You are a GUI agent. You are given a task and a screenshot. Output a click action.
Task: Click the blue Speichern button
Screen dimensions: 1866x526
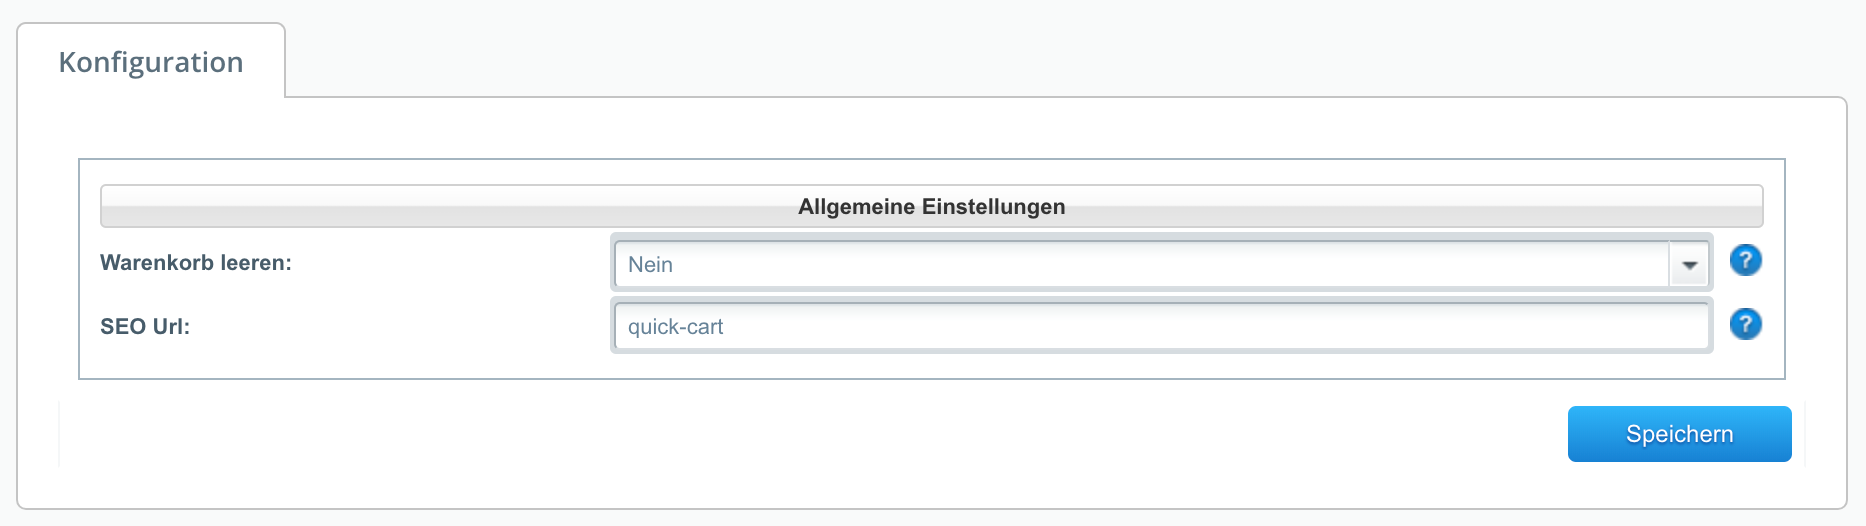click(x=1679, y=434)
